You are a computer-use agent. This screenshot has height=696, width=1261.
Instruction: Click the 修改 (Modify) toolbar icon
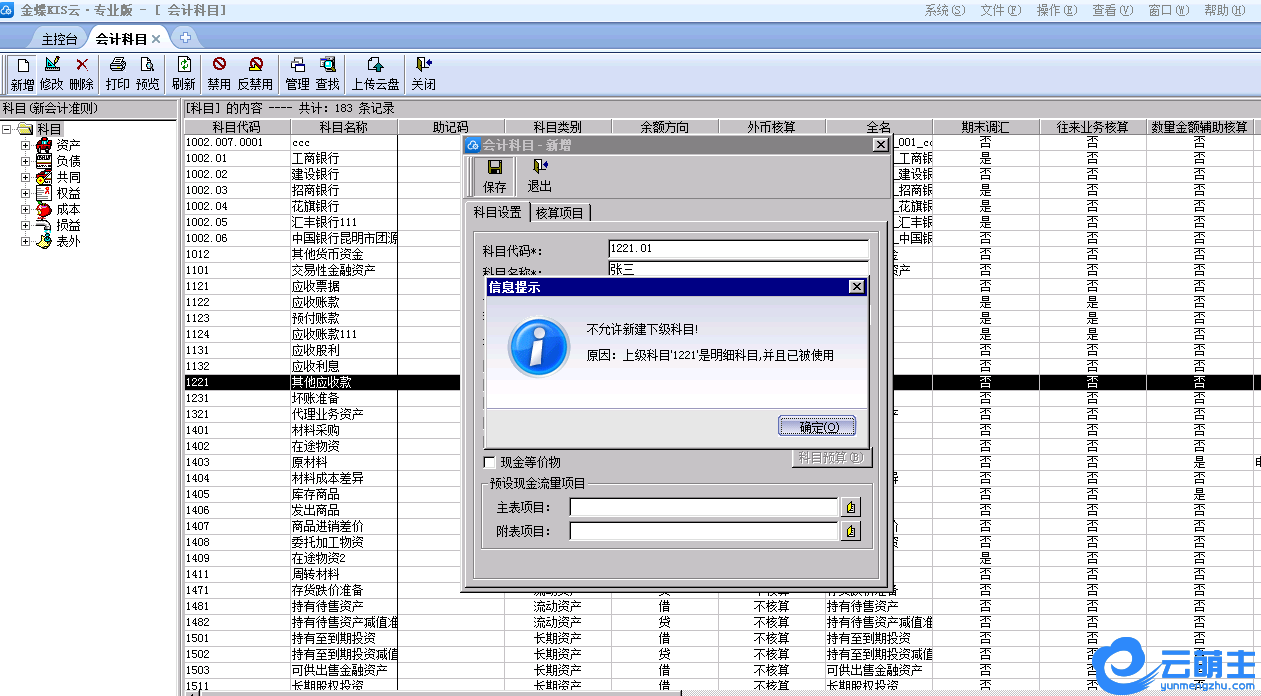tap(52, 73)
